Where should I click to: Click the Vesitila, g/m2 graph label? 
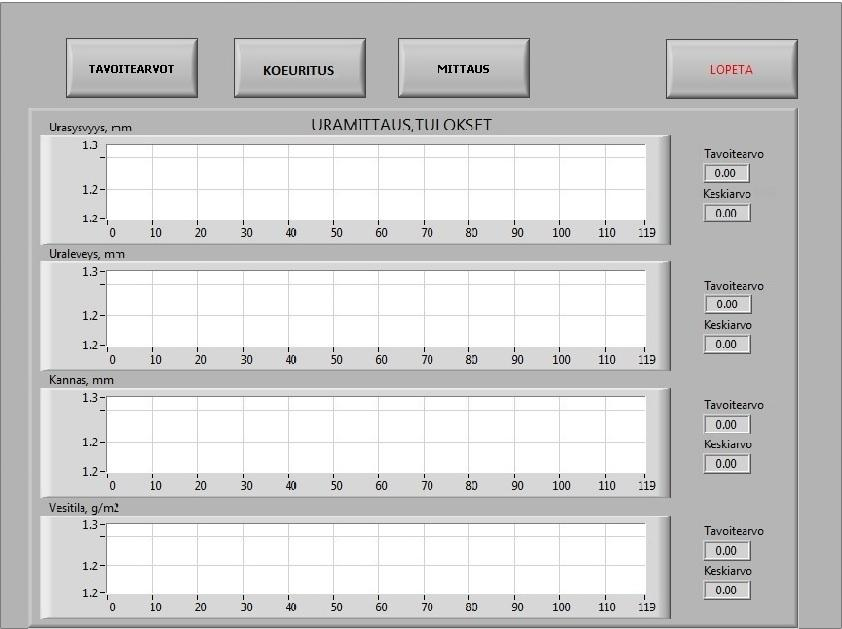pos(84,508)
